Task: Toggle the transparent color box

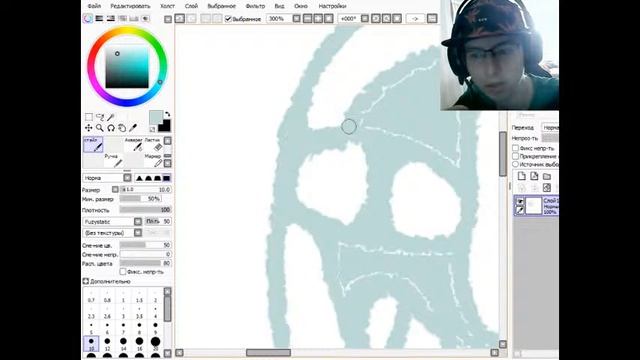Action: (x=152, y=129)
